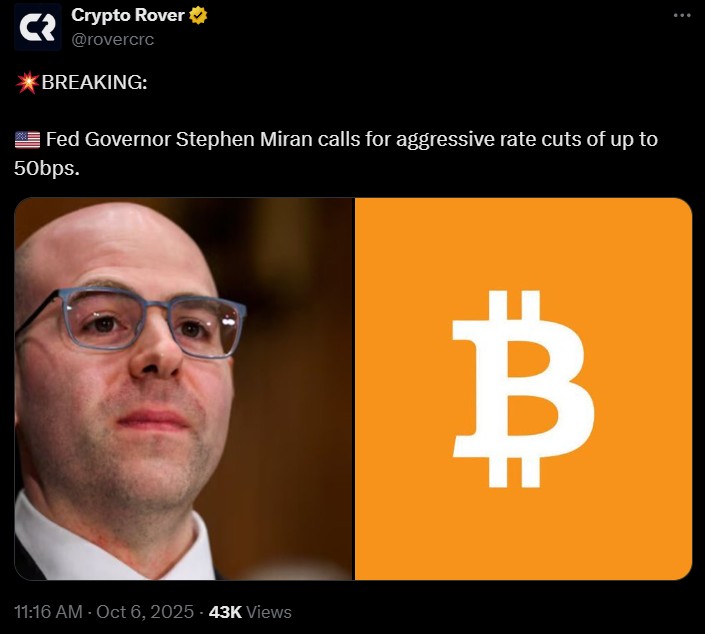Click the name Stephen Miran in tweet
Screen dimensions: 705x634
(244, 139)
